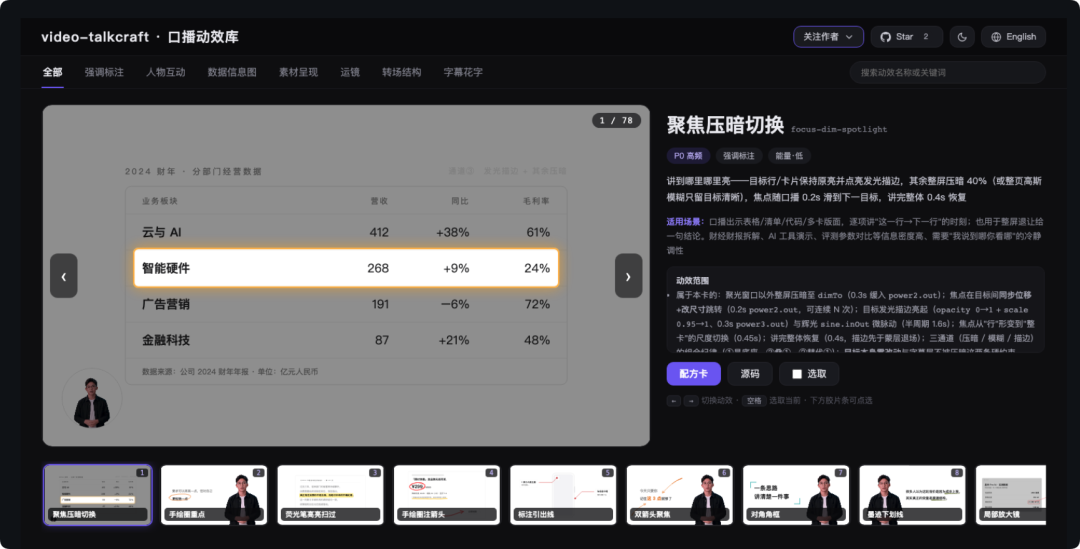Image resolution: width=1080 pixels, height=549 pixels.
Task: Click the 聚焦压暗切换 heading
Action: [x=725, y=125]
